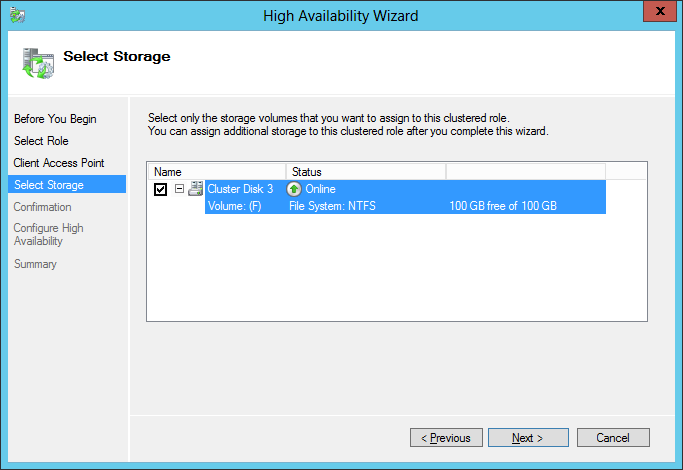
Task: Go to the Before You Begin step
Action: (55, 119)
